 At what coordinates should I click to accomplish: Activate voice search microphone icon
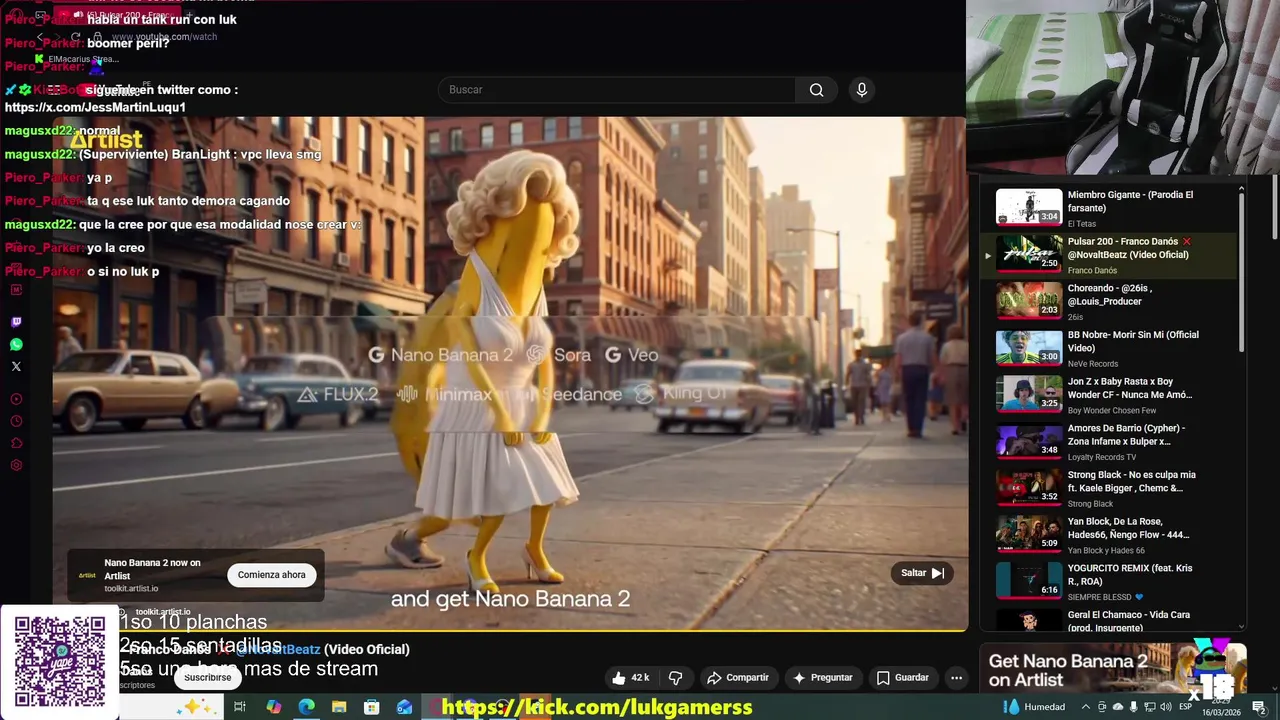point(862,90)
